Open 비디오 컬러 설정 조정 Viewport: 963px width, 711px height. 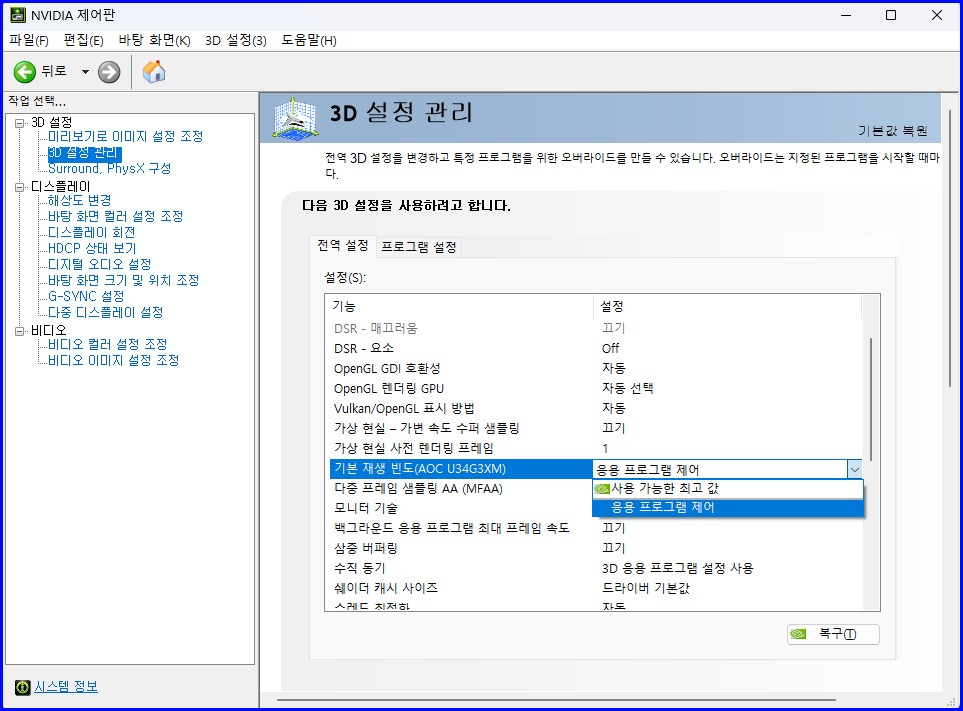click(107, 344)
